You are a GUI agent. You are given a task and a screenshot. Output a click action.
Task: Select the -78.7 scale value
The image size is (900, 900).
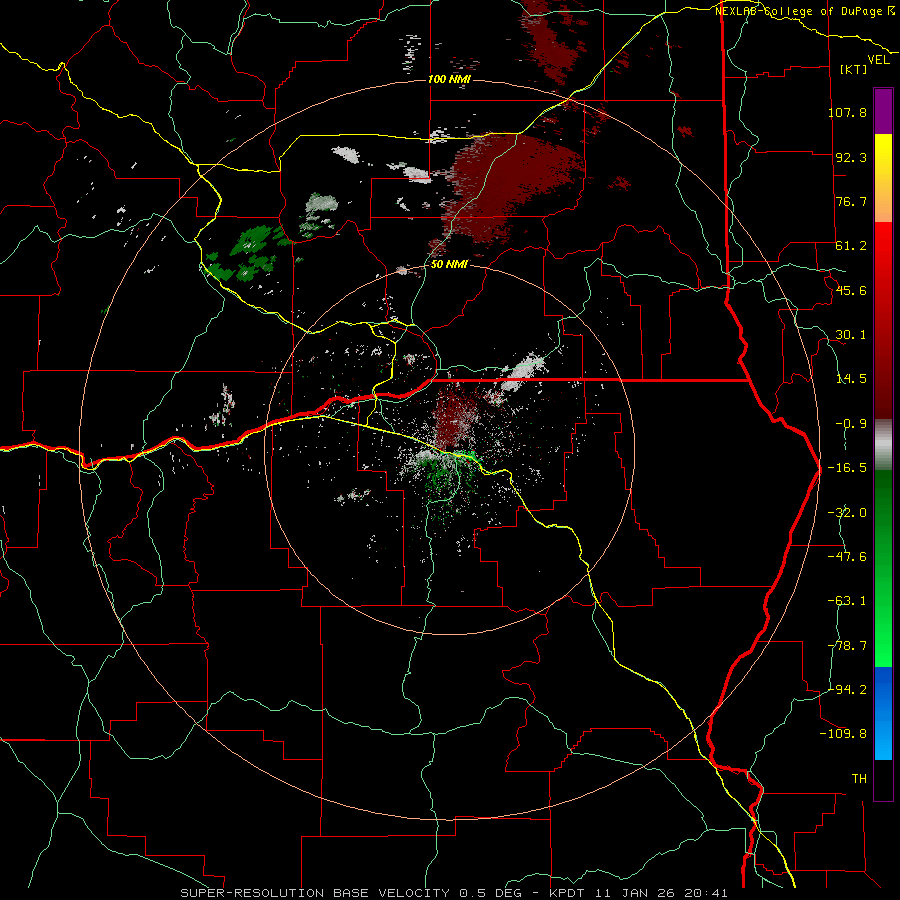(847, 646)
